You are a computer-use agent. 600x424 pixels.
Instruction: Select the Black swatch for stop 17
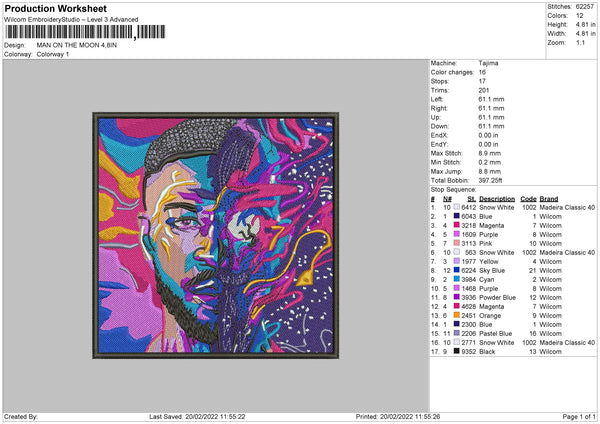[x=457, y=351]
